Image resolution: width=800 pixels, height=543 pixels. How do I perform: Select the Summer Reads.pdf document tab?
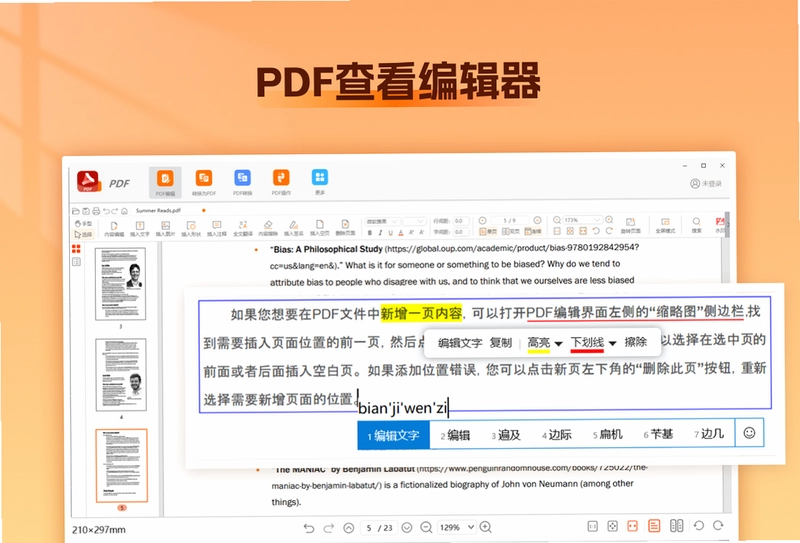[158, 210]
